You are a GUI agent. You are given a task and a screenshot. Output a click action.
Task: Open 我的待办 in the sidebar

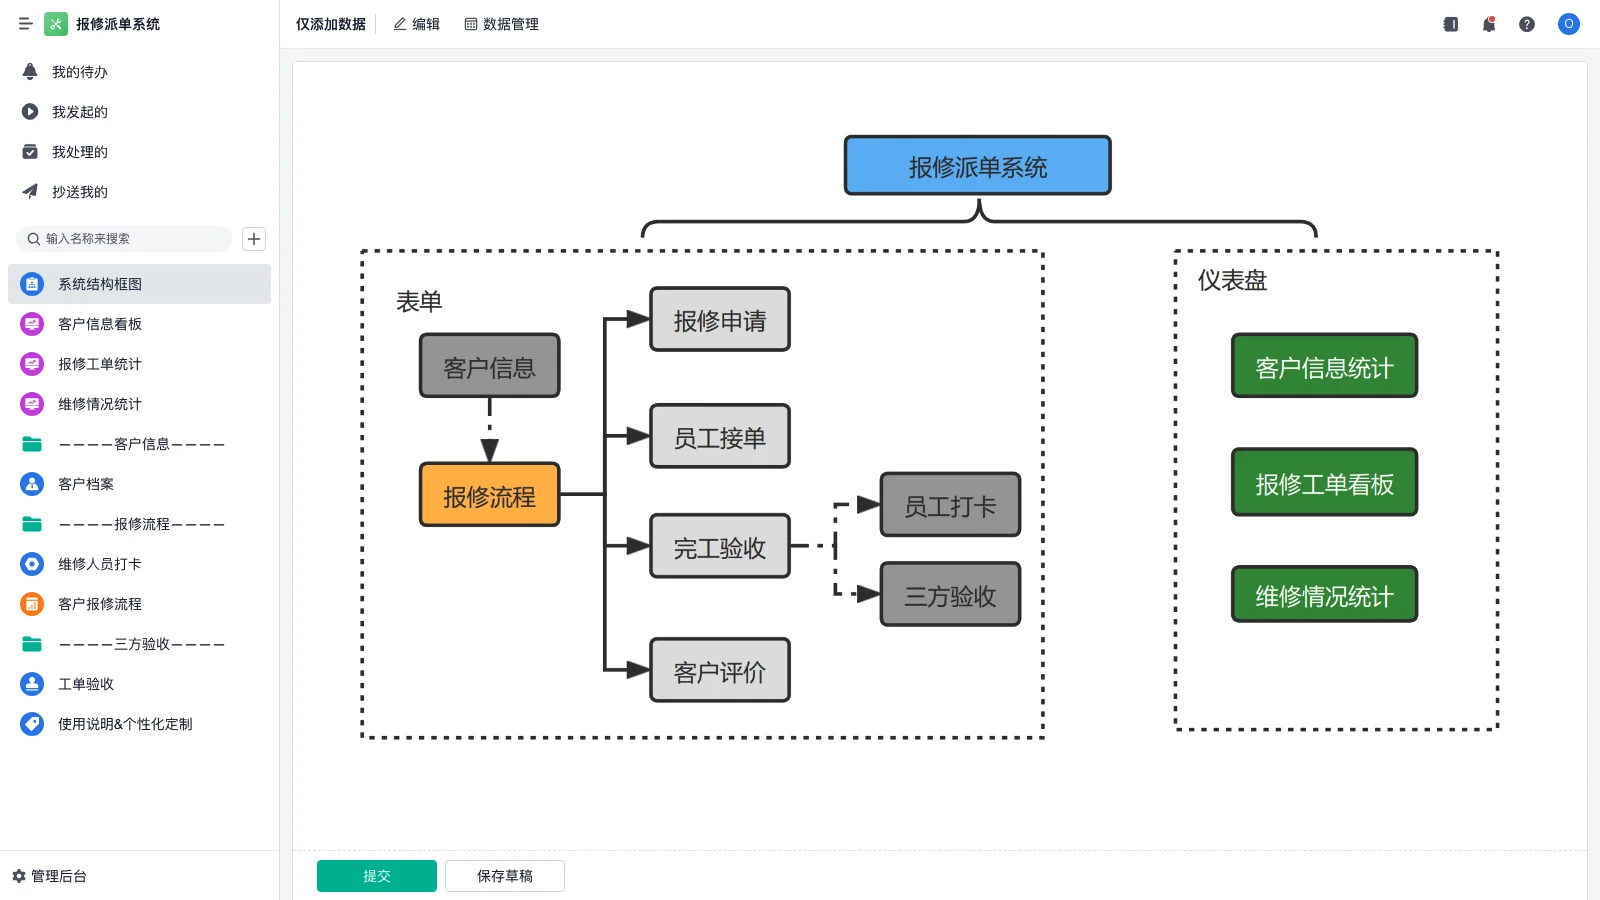tap(80, 72)
